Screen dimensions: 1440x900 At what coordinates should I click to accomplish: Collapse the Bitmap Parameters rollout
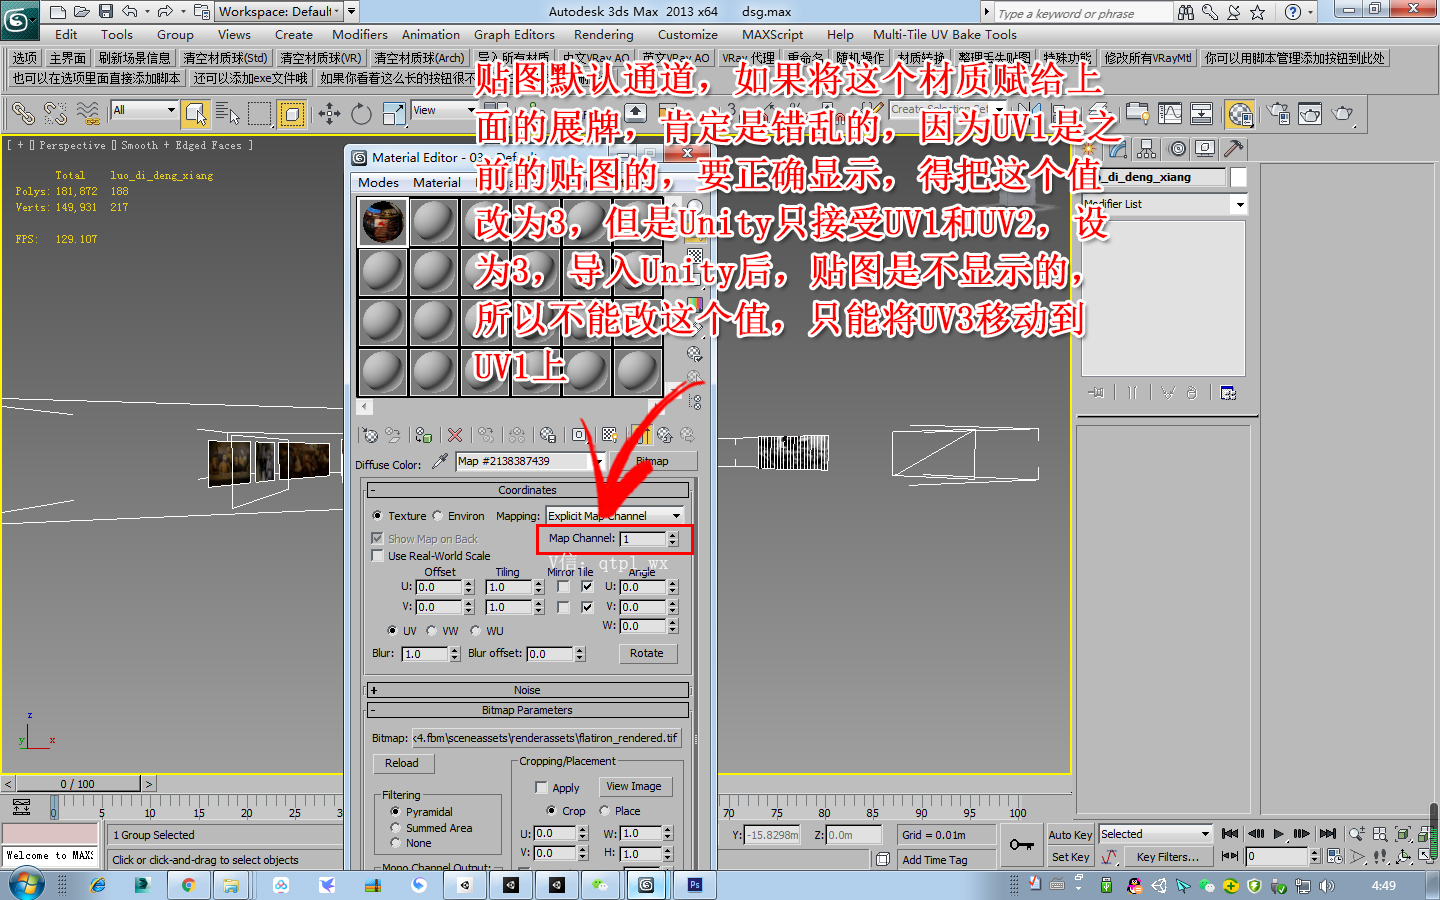click(528, 710)
